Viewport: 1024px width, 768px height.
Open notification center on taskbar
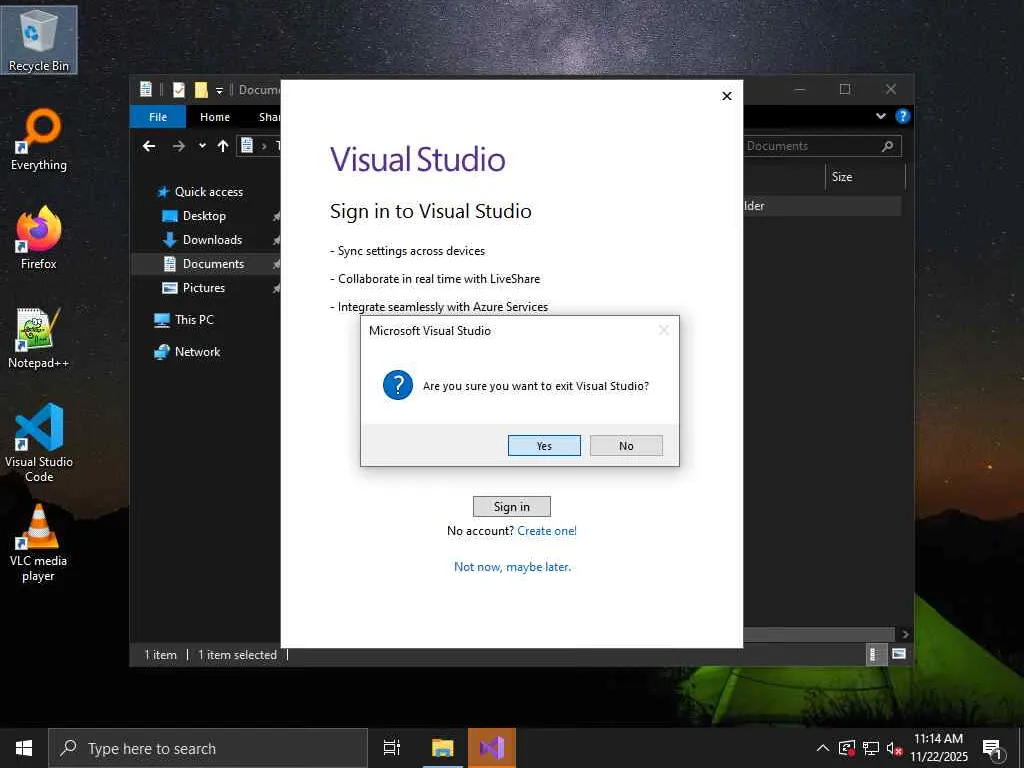coord(992,748)
